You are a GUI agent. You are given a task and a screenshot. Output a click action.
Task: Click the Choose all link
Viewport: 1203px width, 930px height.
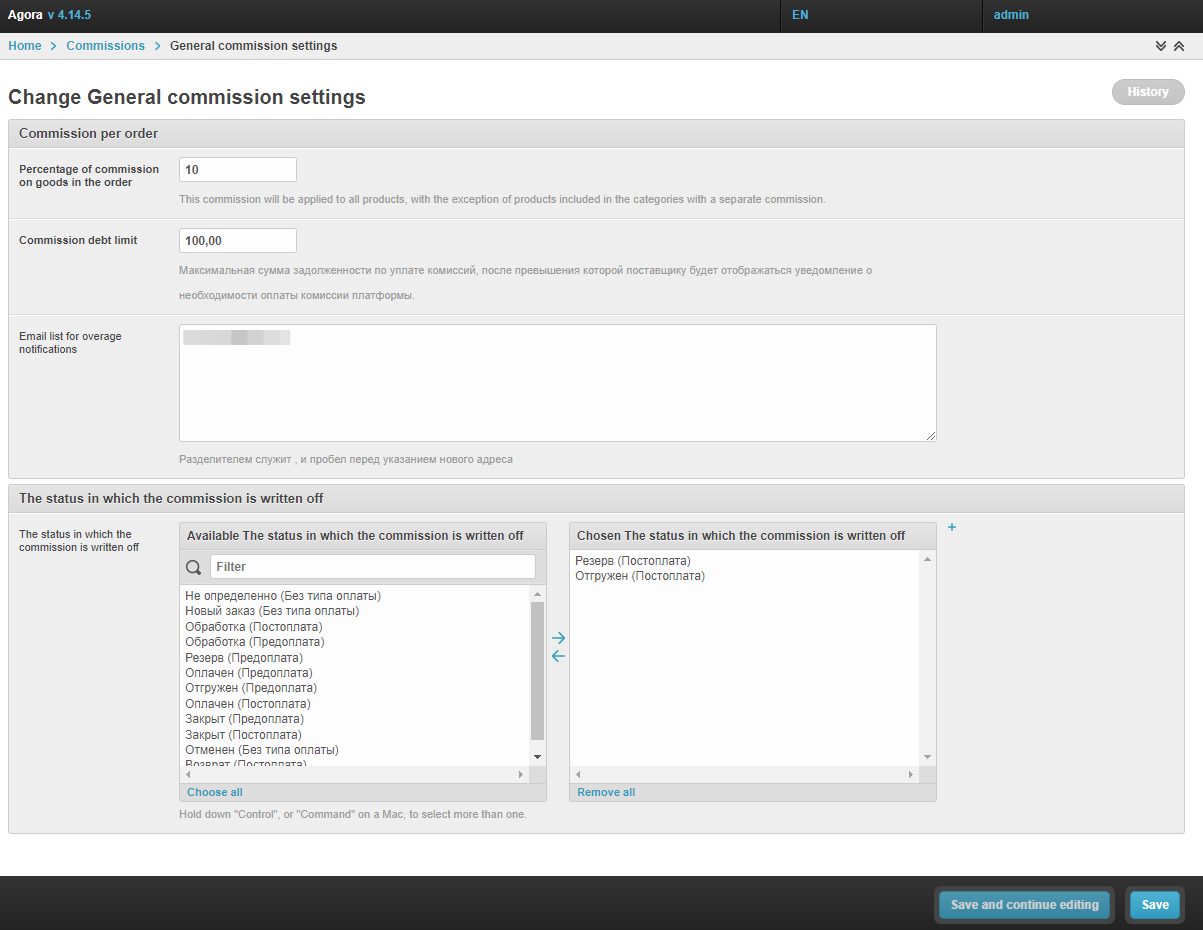pos(215,792)
